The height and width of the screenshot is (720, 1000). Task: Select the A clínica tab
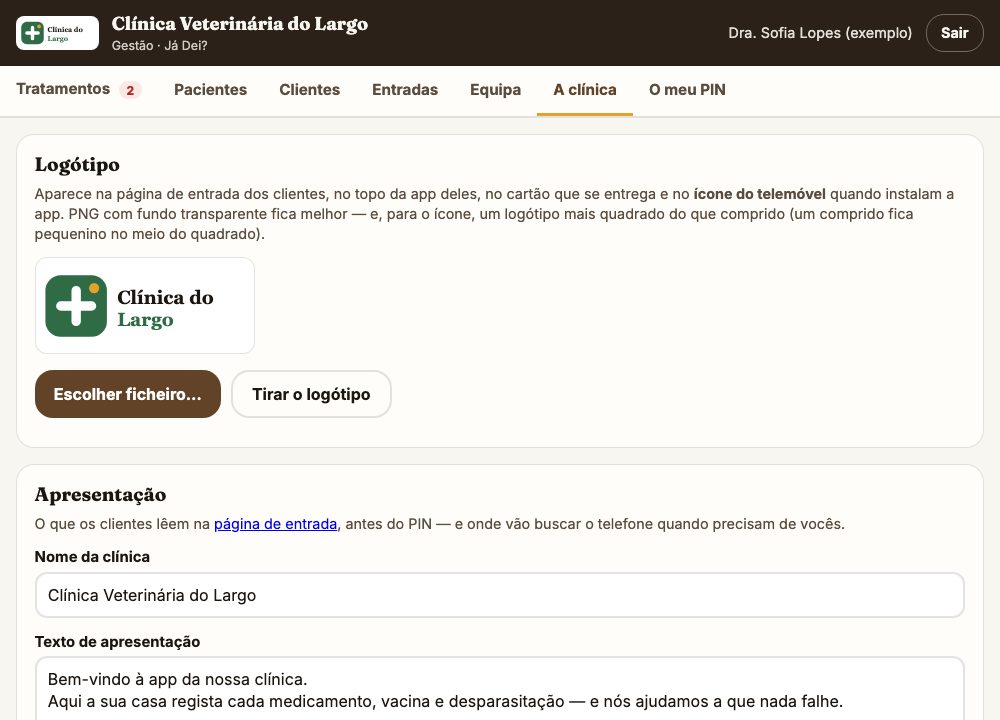585,90
